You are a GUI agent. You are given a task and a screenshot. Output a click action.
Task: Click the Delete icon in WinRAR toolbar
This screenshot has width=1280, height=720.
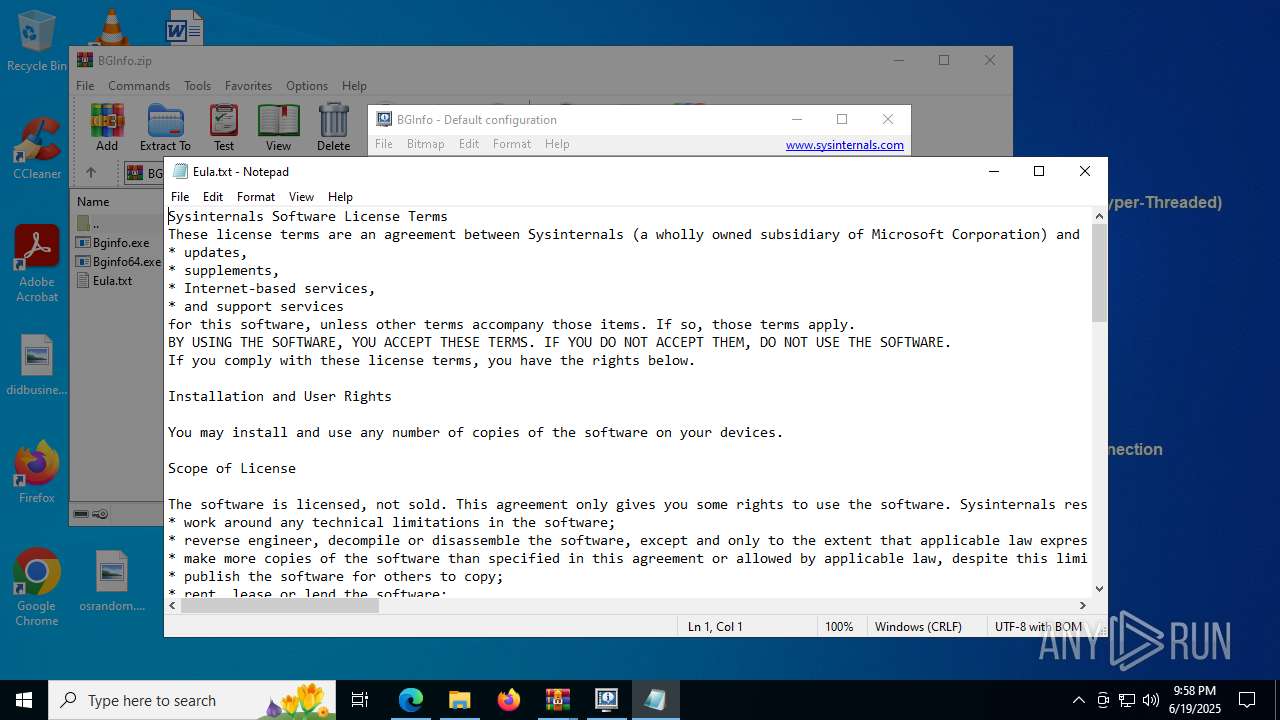click(333, 127)
